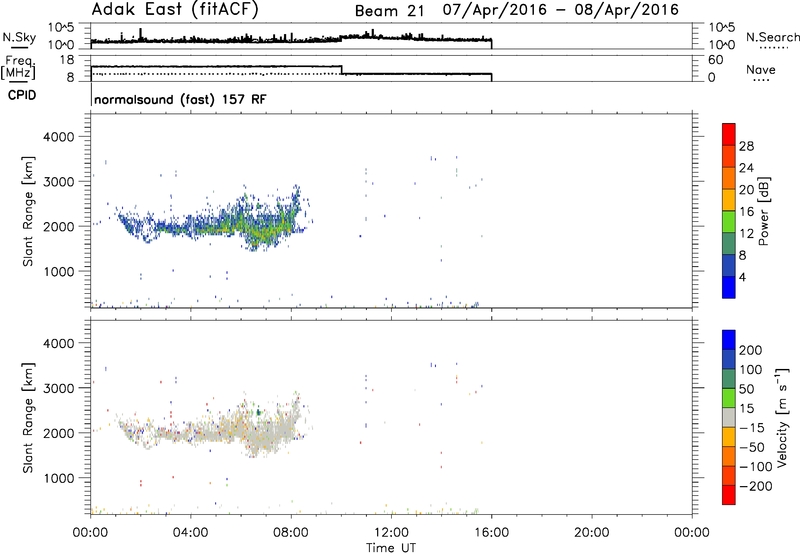Click the 3000 tick on the power panel axis
The width and height of the screenshot is (800, 554).
[x=59, y=182]
